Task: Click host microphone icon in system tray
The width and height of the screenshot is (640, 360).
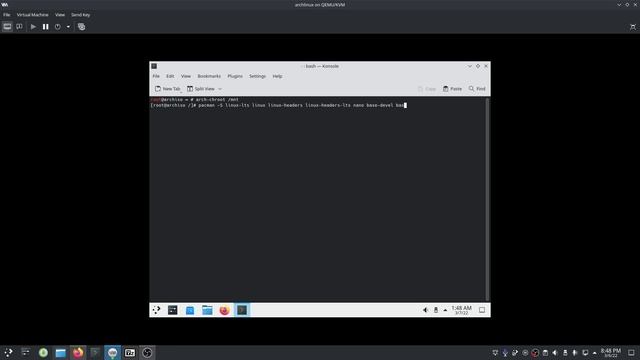Action: (x=505, y=353)
